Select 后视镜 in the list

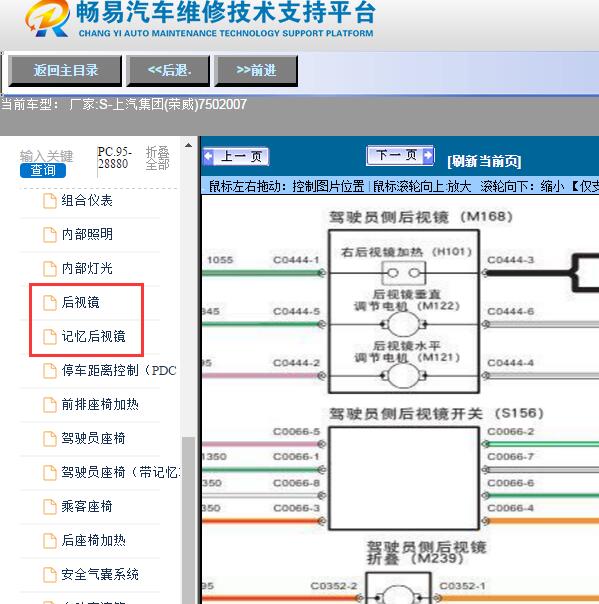[x=81, y=302]
